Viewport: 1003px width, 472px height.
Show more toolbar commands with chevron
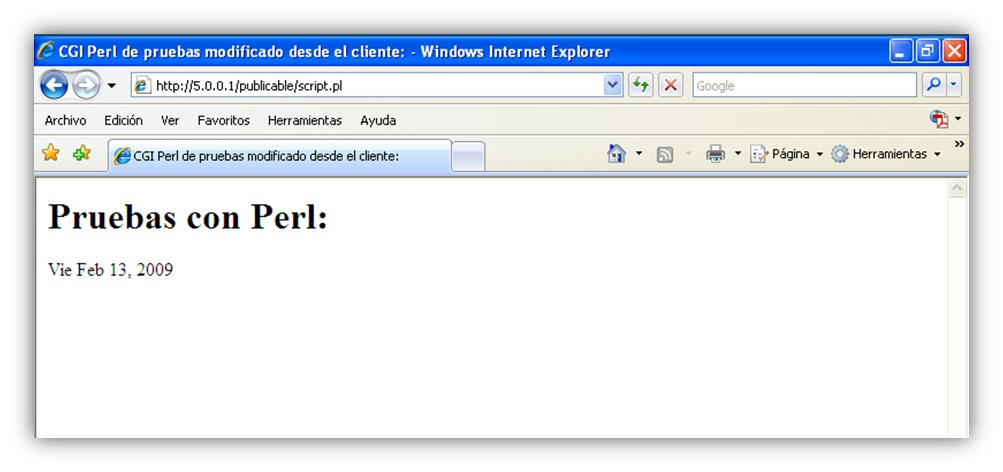tap(959, 145)
